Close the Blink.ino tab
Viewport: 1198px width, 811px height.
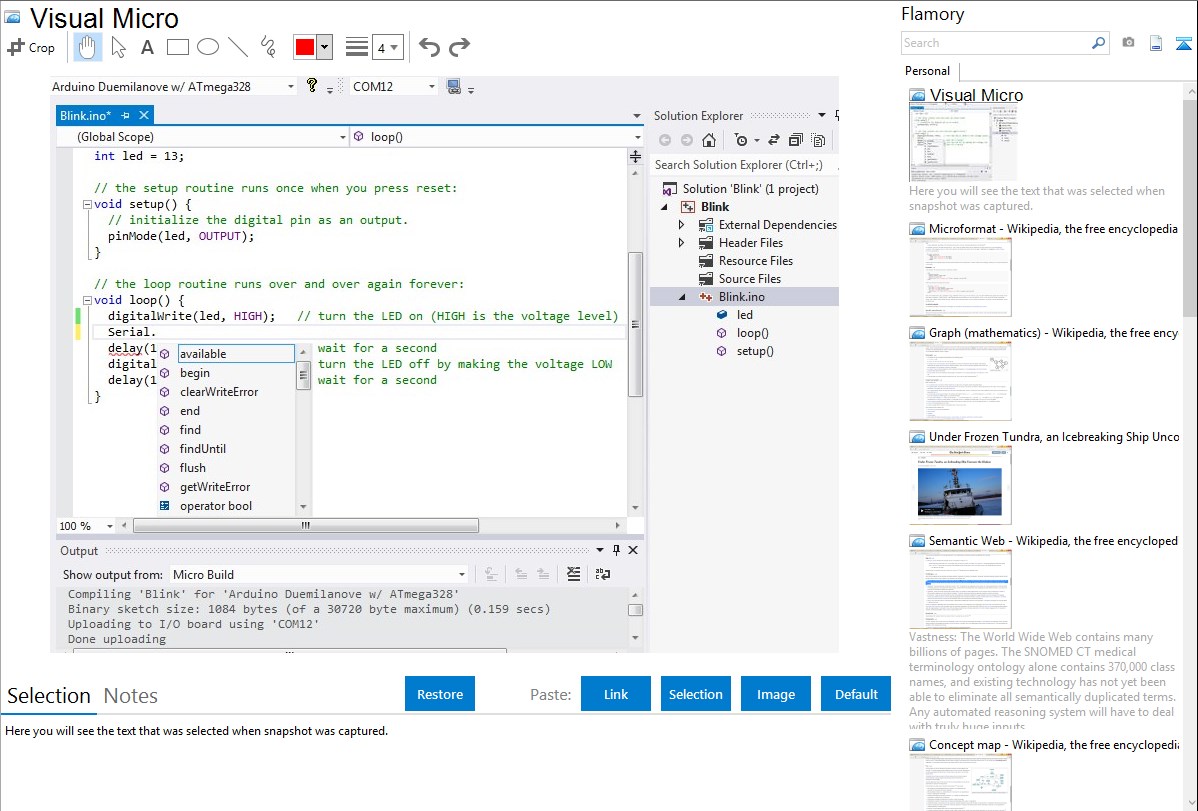[144, 115]
